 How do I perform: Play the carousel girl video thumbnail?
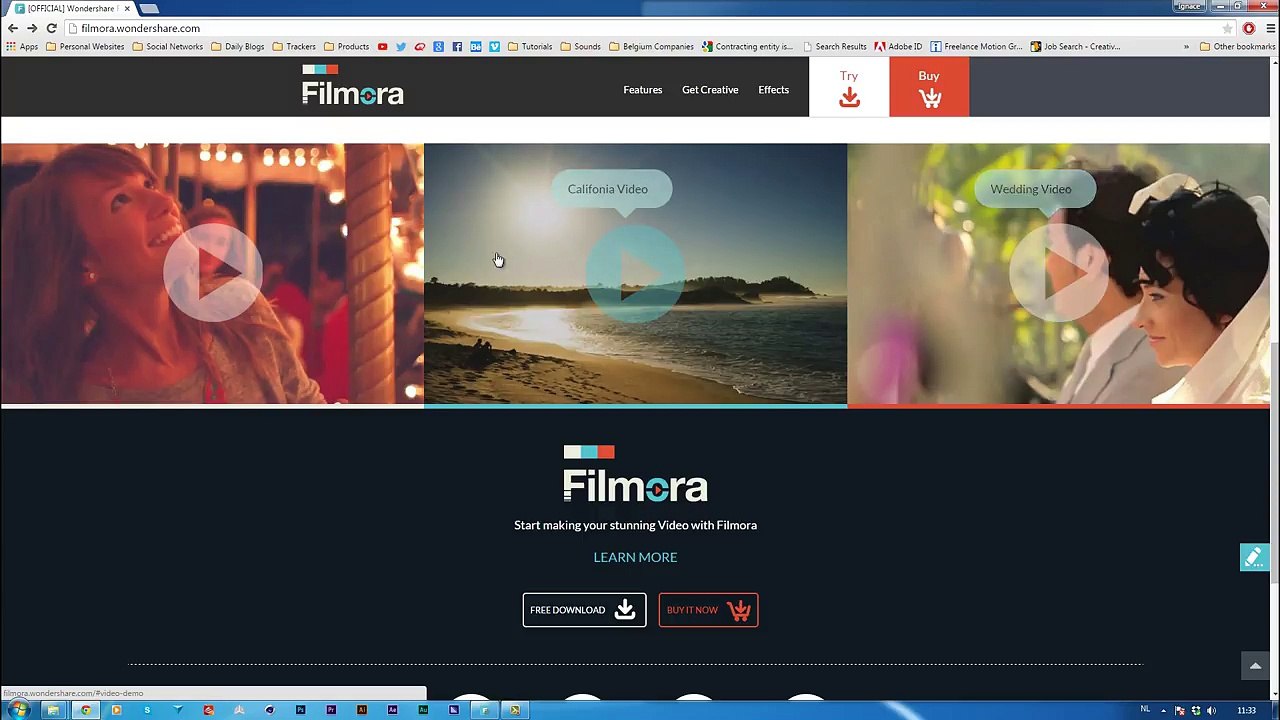pyautogui.click(x=212, y=272)
